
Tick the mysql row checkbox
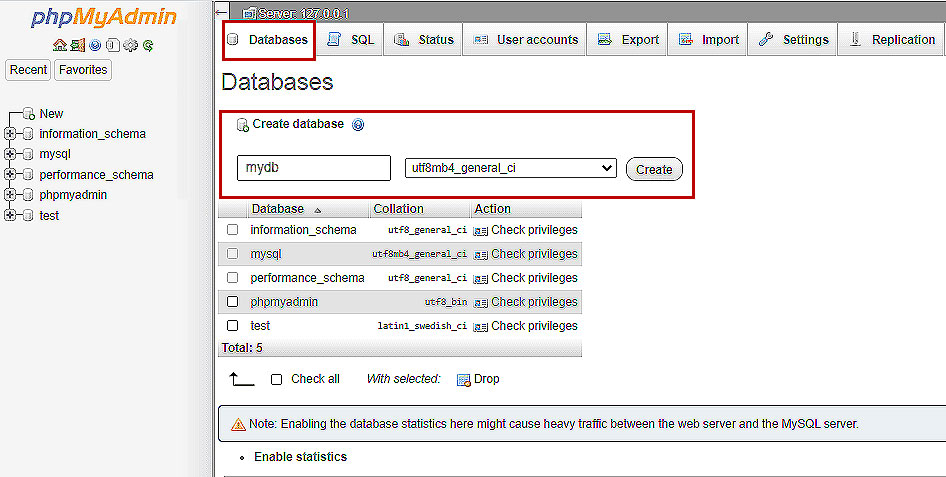pos(232,254)
